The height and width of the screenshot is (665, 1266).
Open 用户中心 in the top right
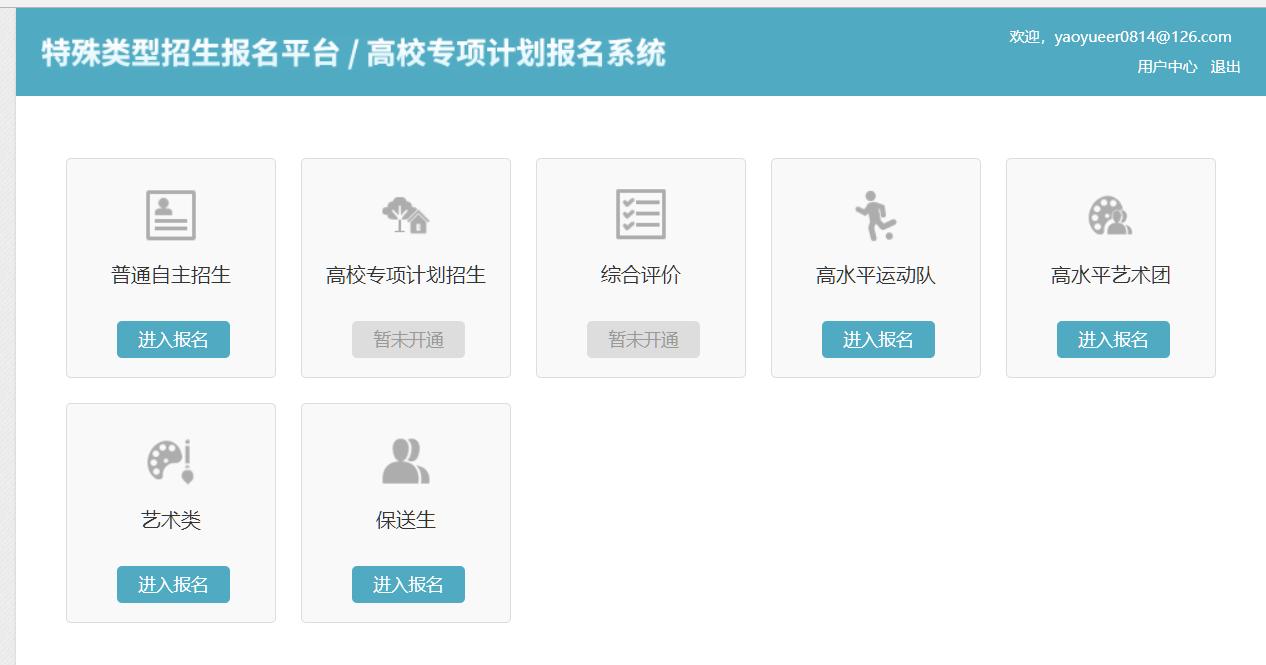point(1165,67)
